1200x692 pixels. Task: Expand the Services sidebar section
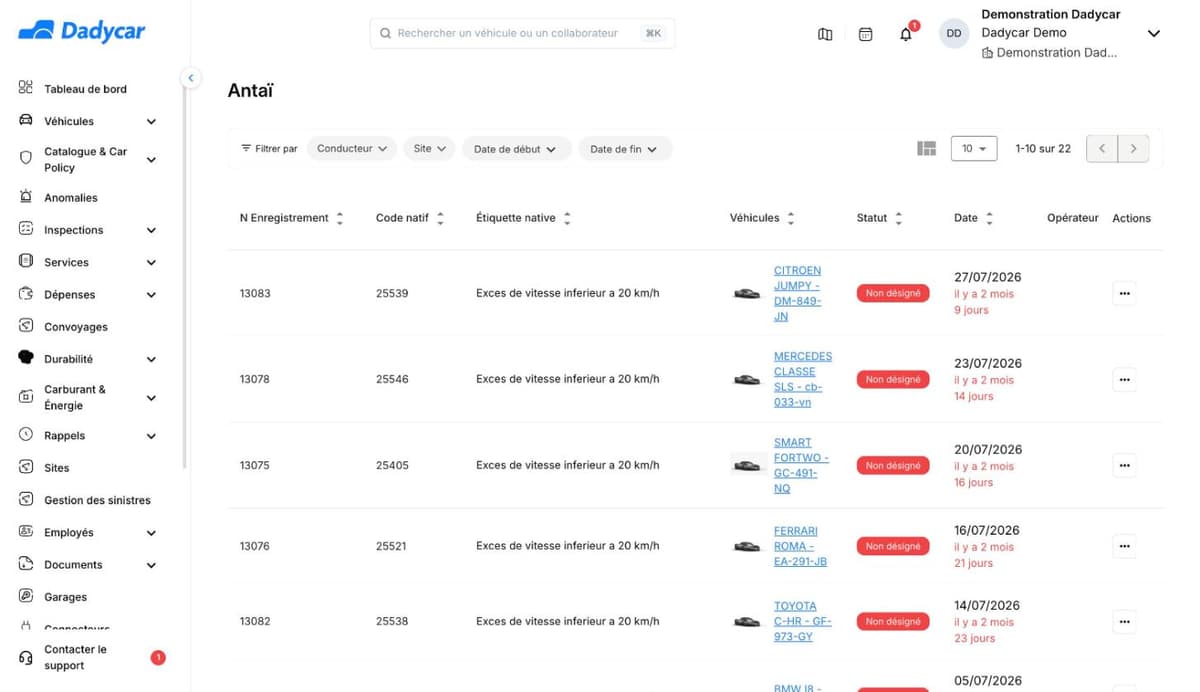click(x=151, y=262)
